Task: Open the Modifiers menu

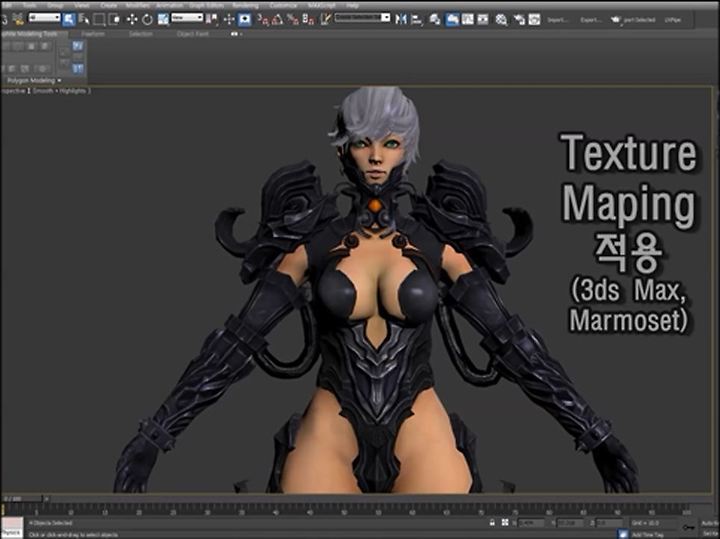Action: tap(137, 6)
